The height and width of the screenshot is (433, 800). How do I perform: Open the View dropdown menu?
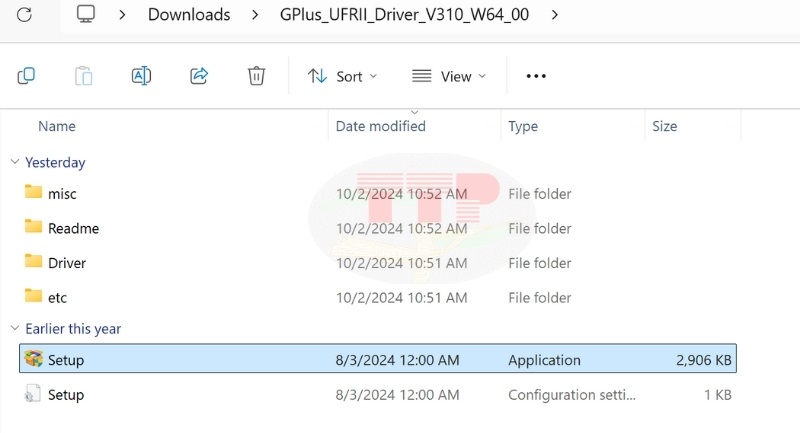448,76
